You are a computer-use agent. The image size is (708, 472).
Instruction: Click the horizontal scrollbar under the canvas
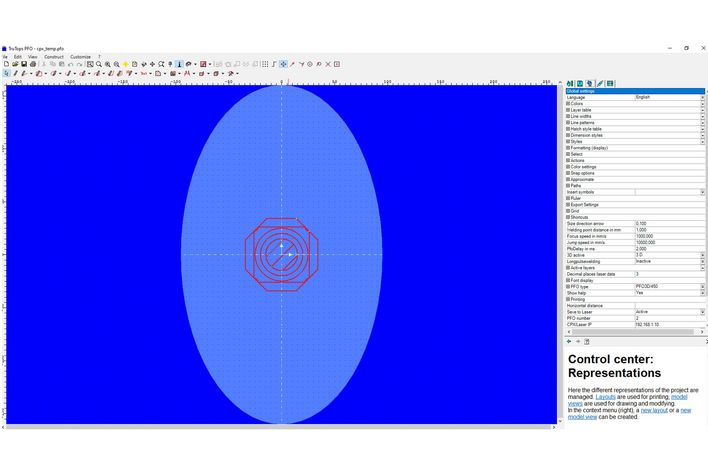(280, 426)
